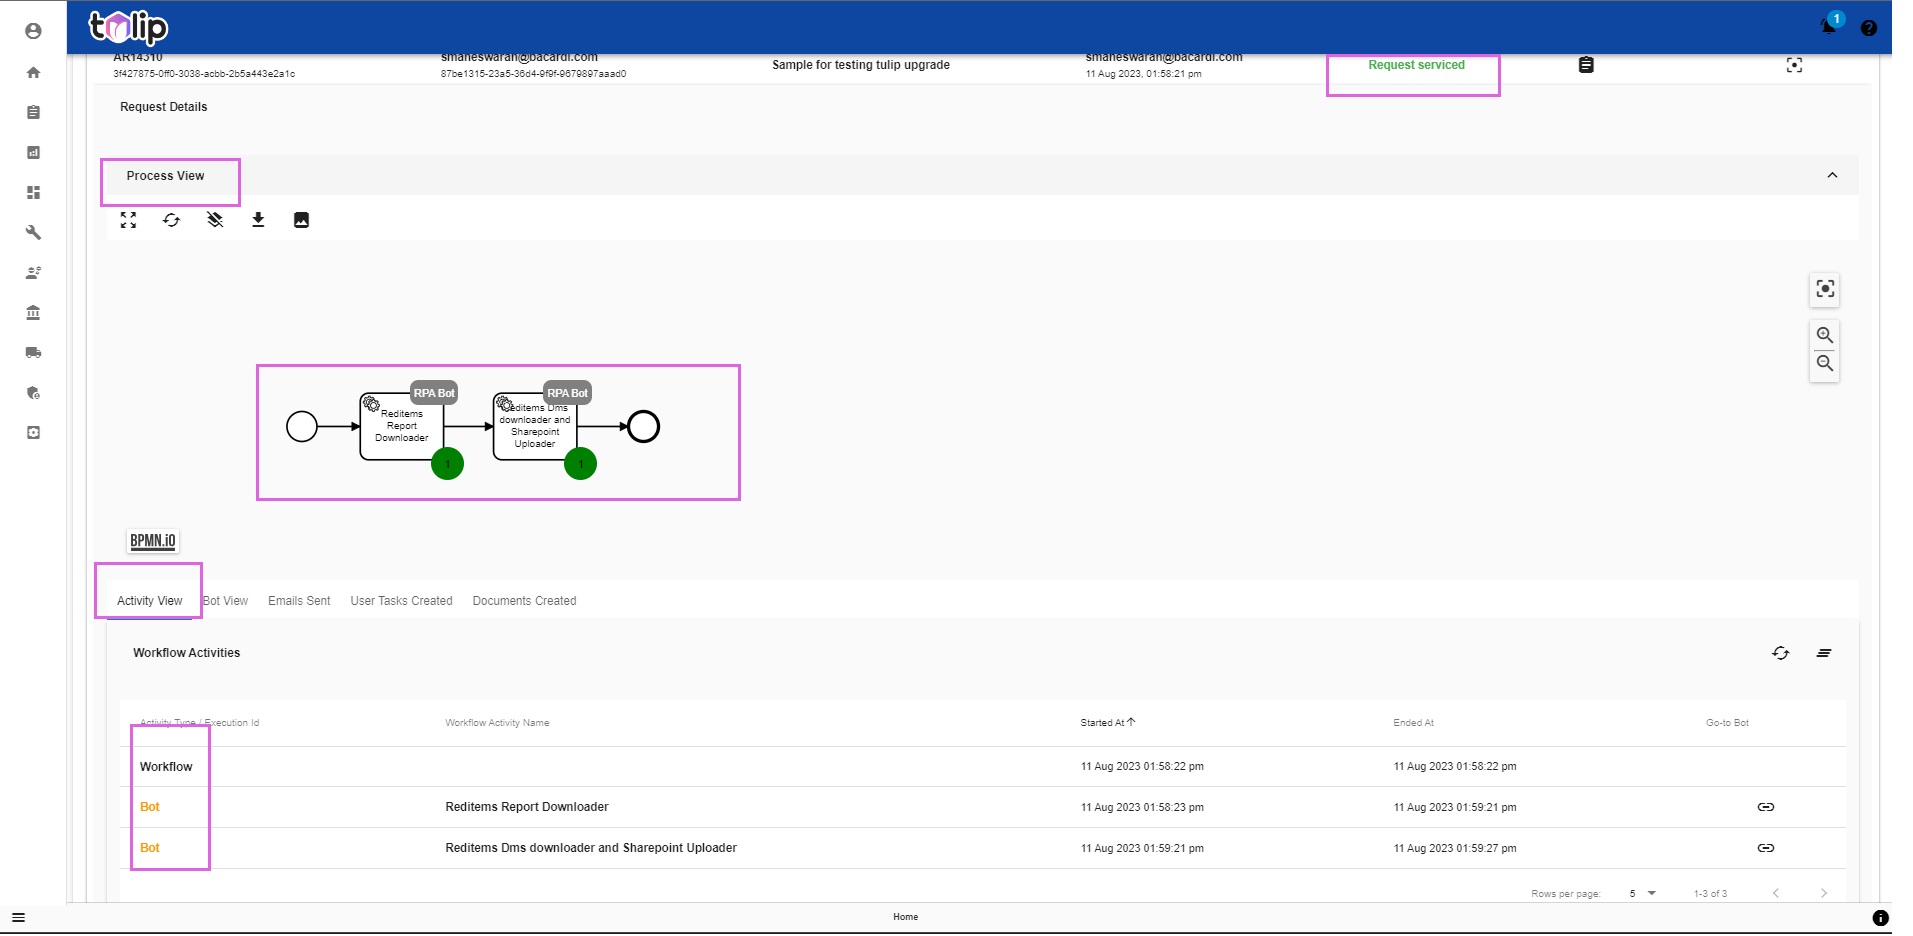Open the hamburger menu at bottom left
This screenshot has width=1913, height=936.
pyautogui.click(x=18, y=917)
